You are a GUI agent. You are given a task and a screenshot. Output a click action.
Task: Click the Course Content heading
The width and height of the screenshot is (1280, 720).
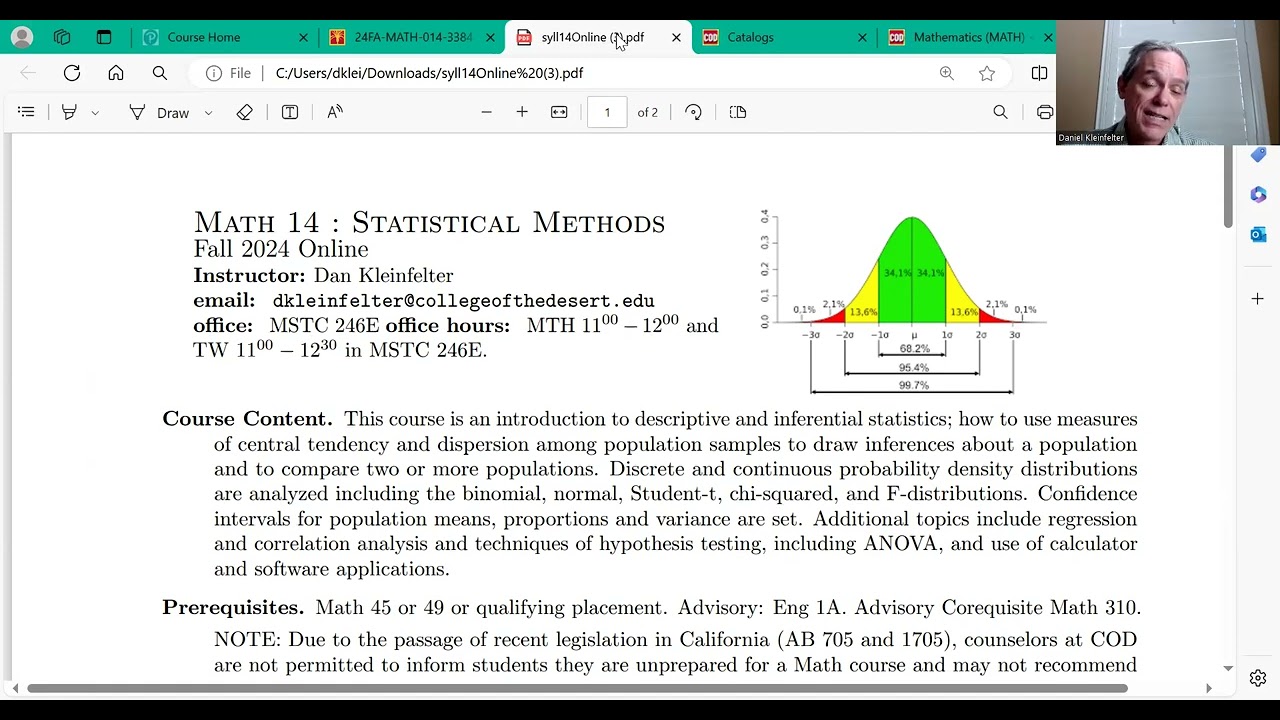tap(247, 419)
